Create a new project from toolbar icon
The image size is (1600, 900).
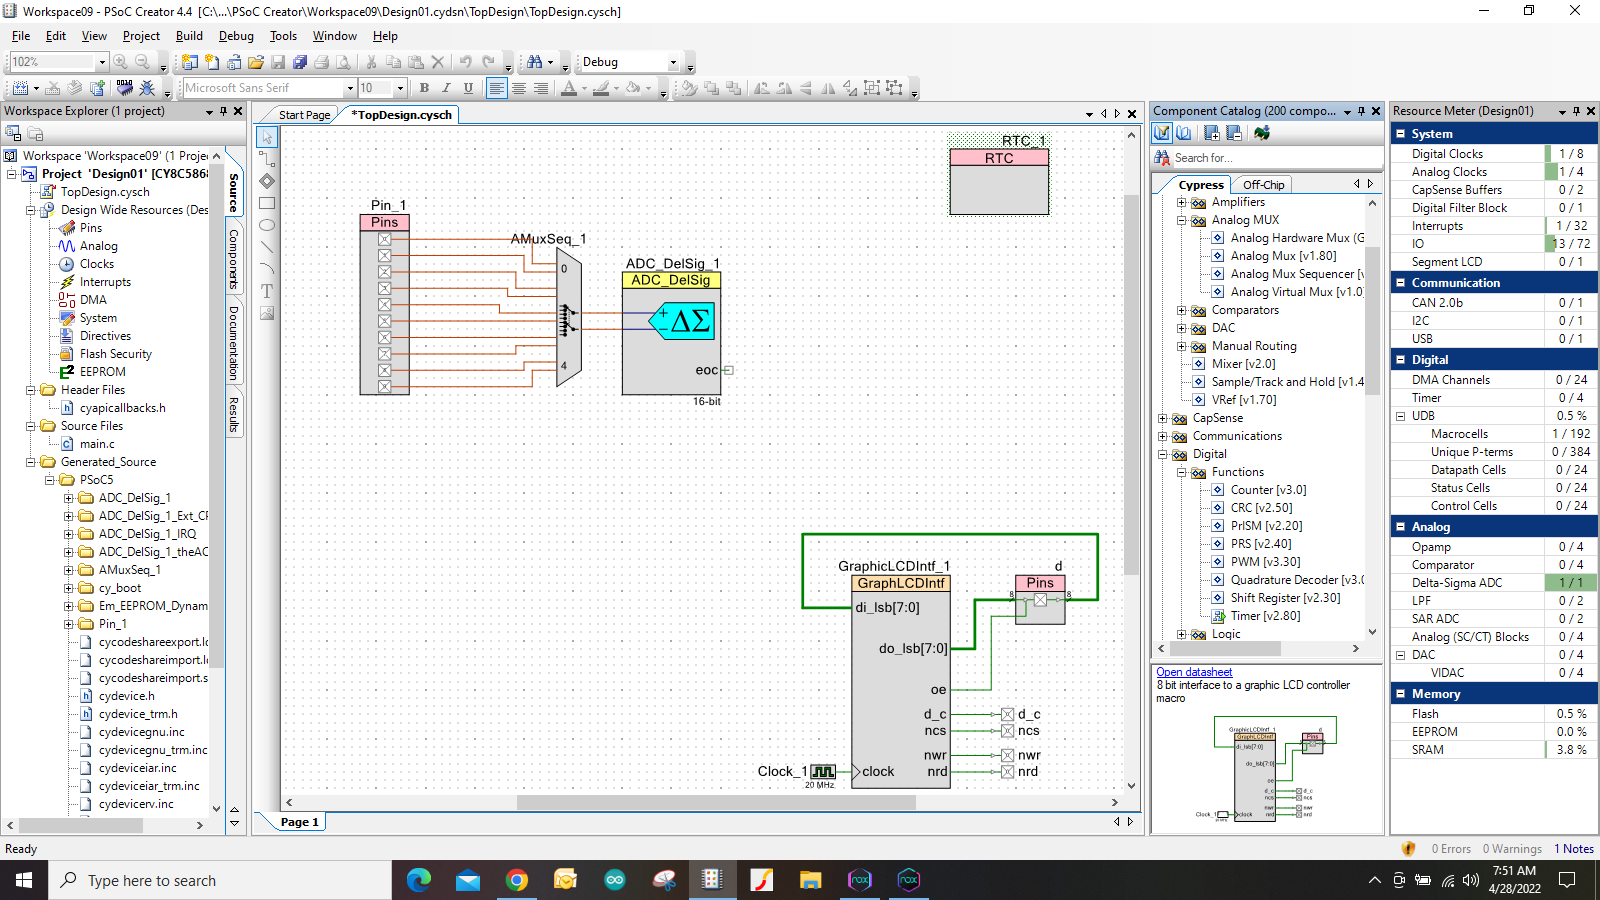click(190, 62)
